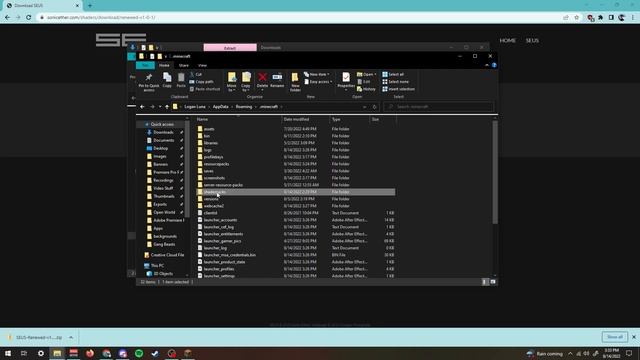This screenshot has height=360, width=640.
Task: Collapse the ribbon with the chevron
Action: point(487,65)
